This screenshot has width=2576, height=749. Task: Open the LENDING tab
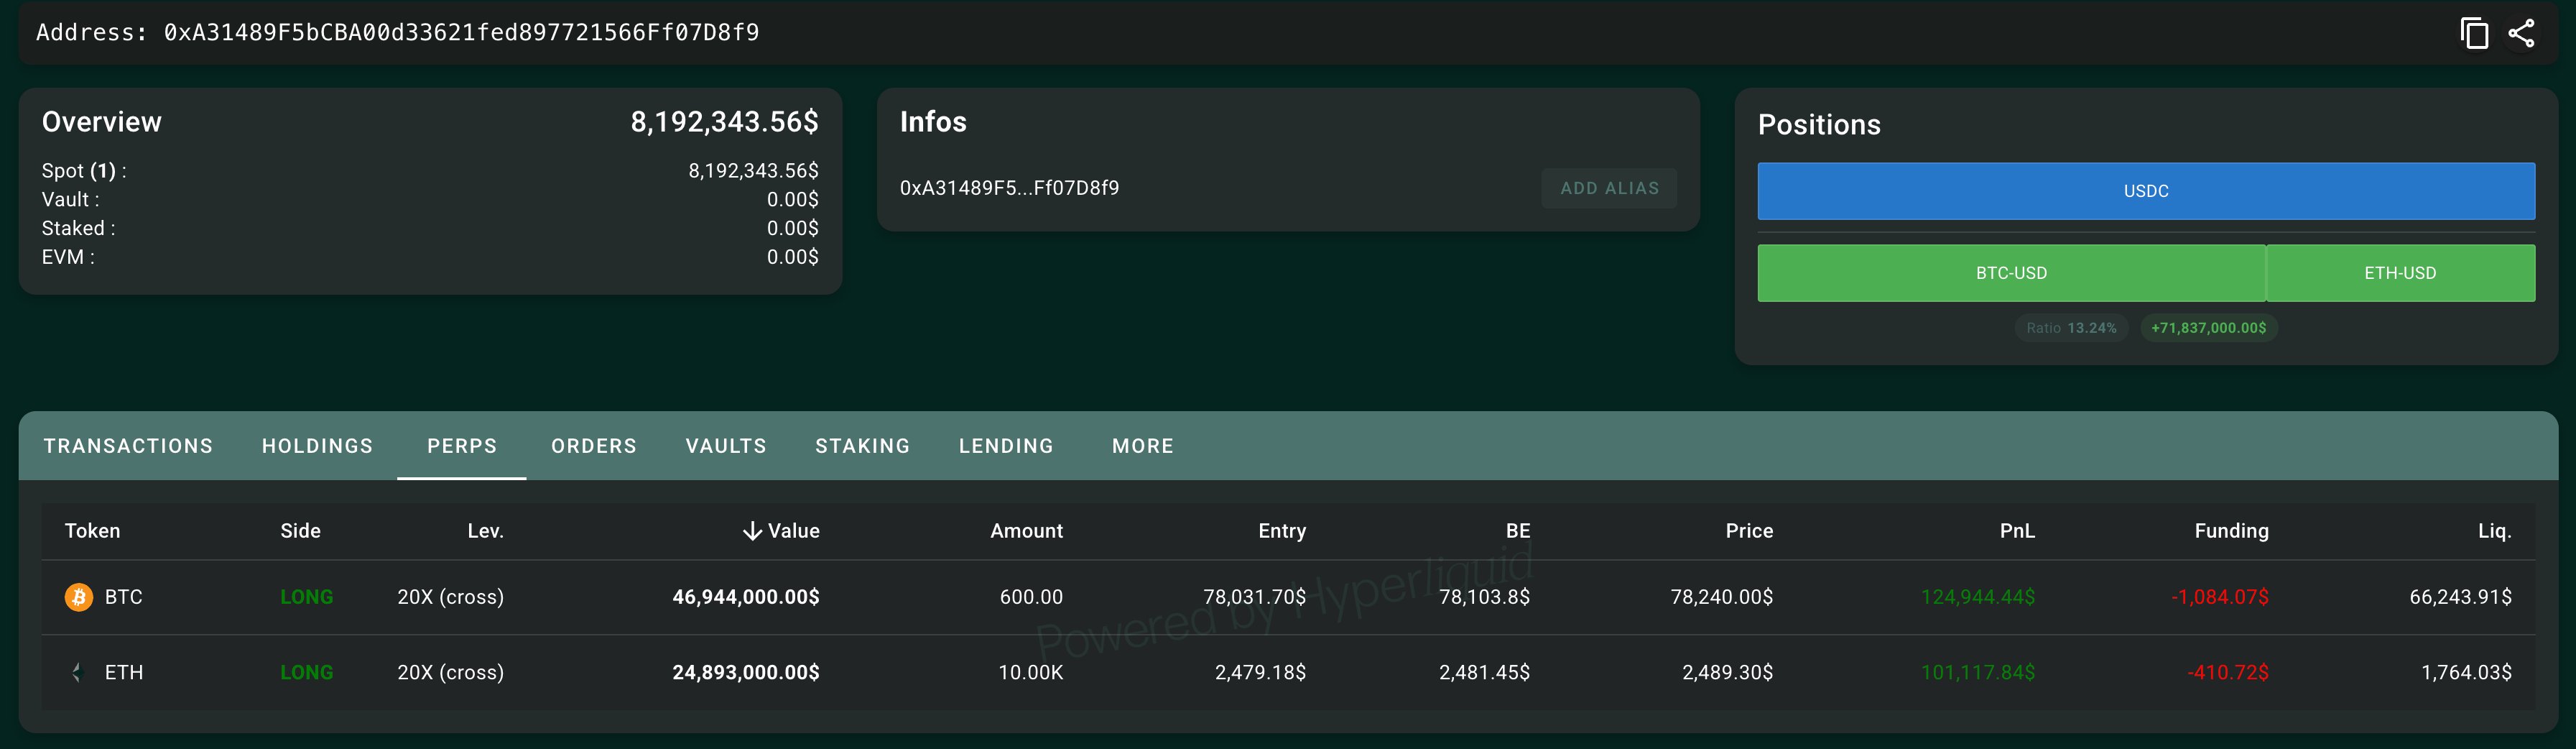1006,446
